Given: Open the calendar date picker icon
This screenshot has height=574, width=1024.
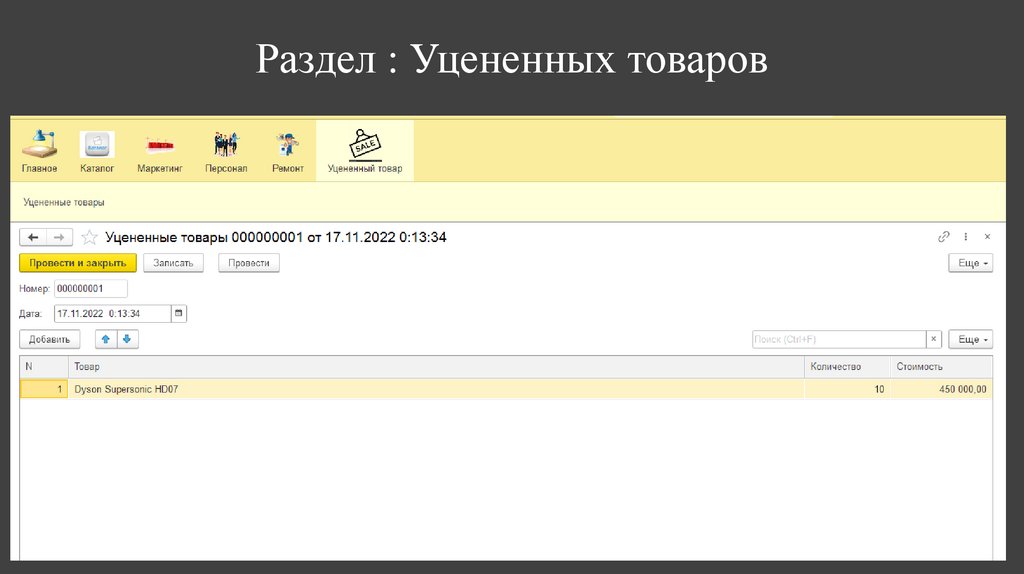Looking at the screenshot, I should coord(179,313).
